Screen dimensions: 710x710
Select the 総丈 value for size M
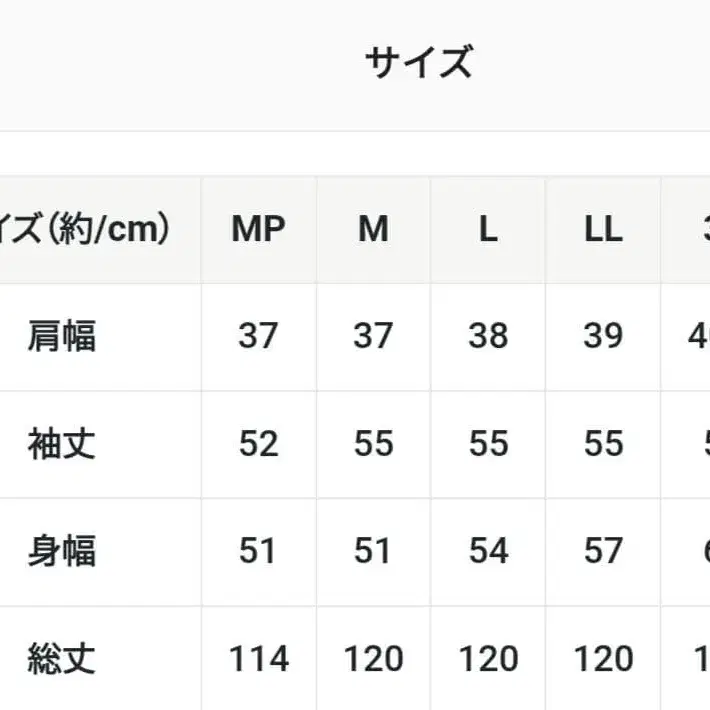(x=373, y=659)
